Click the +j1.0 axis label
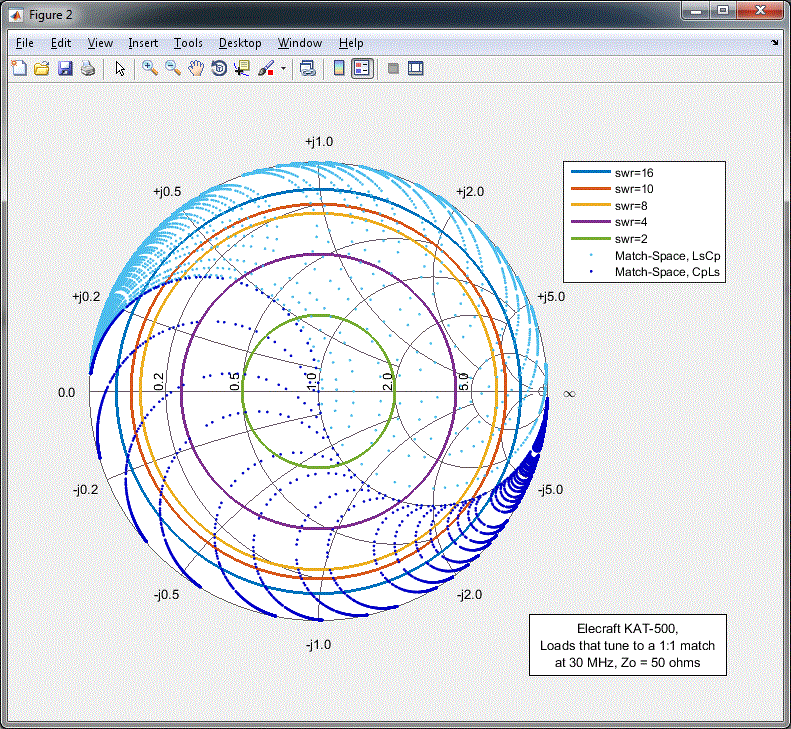The height and width of the screenshot is (729, 791). (x=319, y=142)
